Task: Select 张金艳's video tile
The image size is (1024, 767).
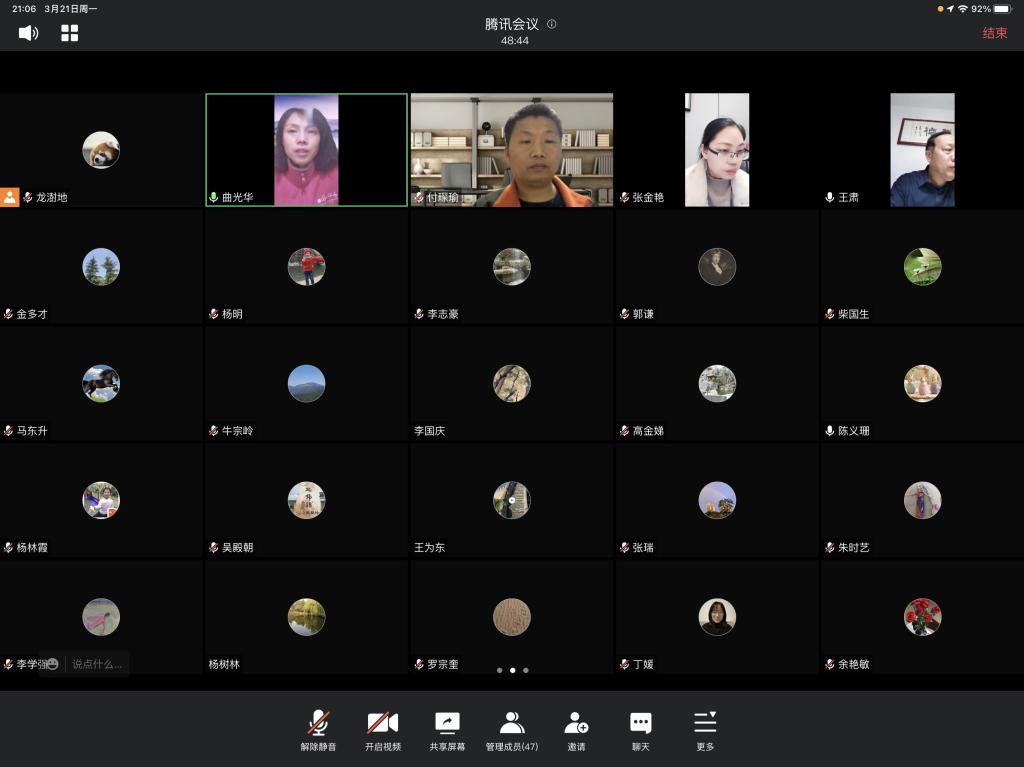Action: click(x=716, y=150)
